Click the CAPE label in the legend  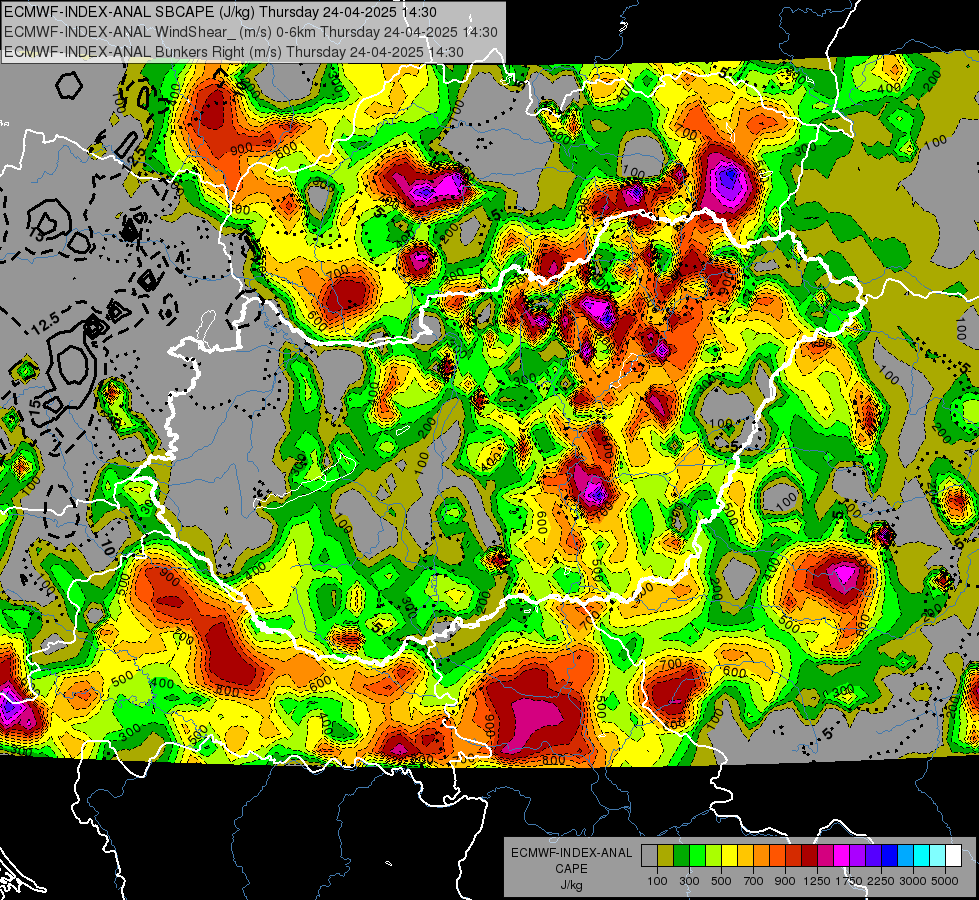point(571,869)
